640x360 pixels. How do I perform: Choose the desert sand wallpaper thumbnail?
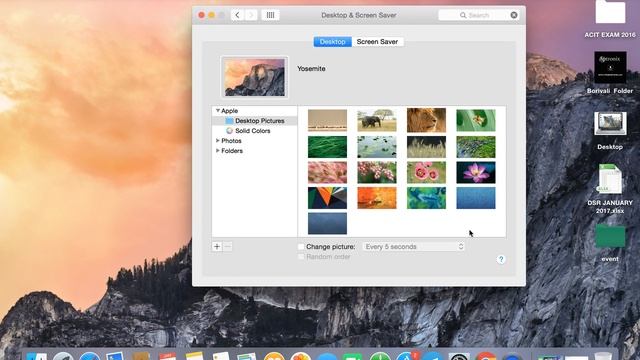pyautogui.click(x=327, y=120)
